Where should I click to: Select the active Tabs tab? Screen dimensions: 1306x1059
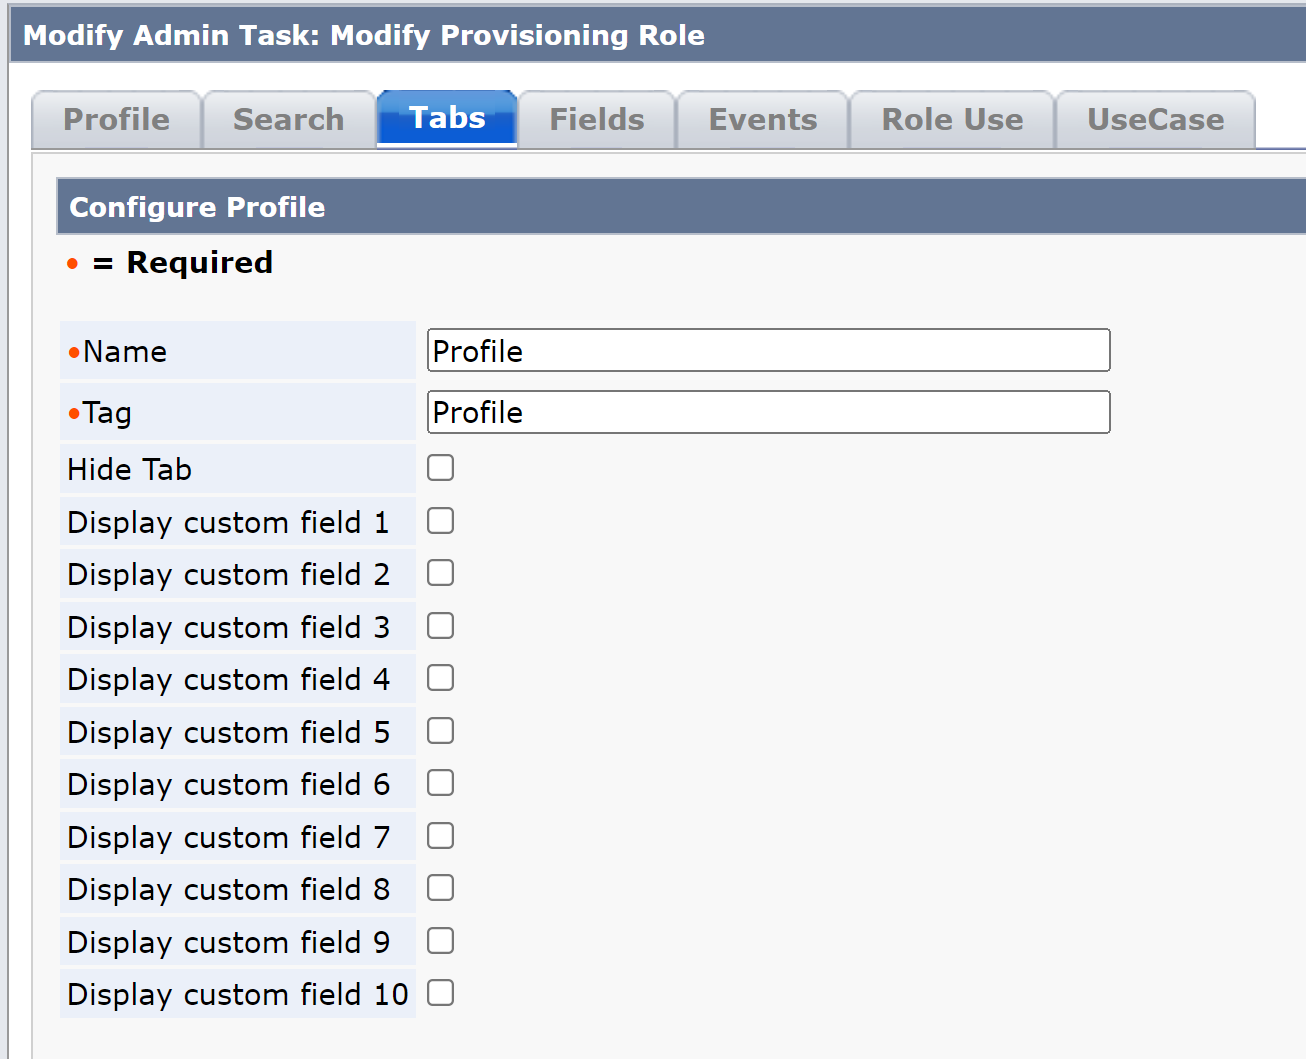(x=447, y=118)
